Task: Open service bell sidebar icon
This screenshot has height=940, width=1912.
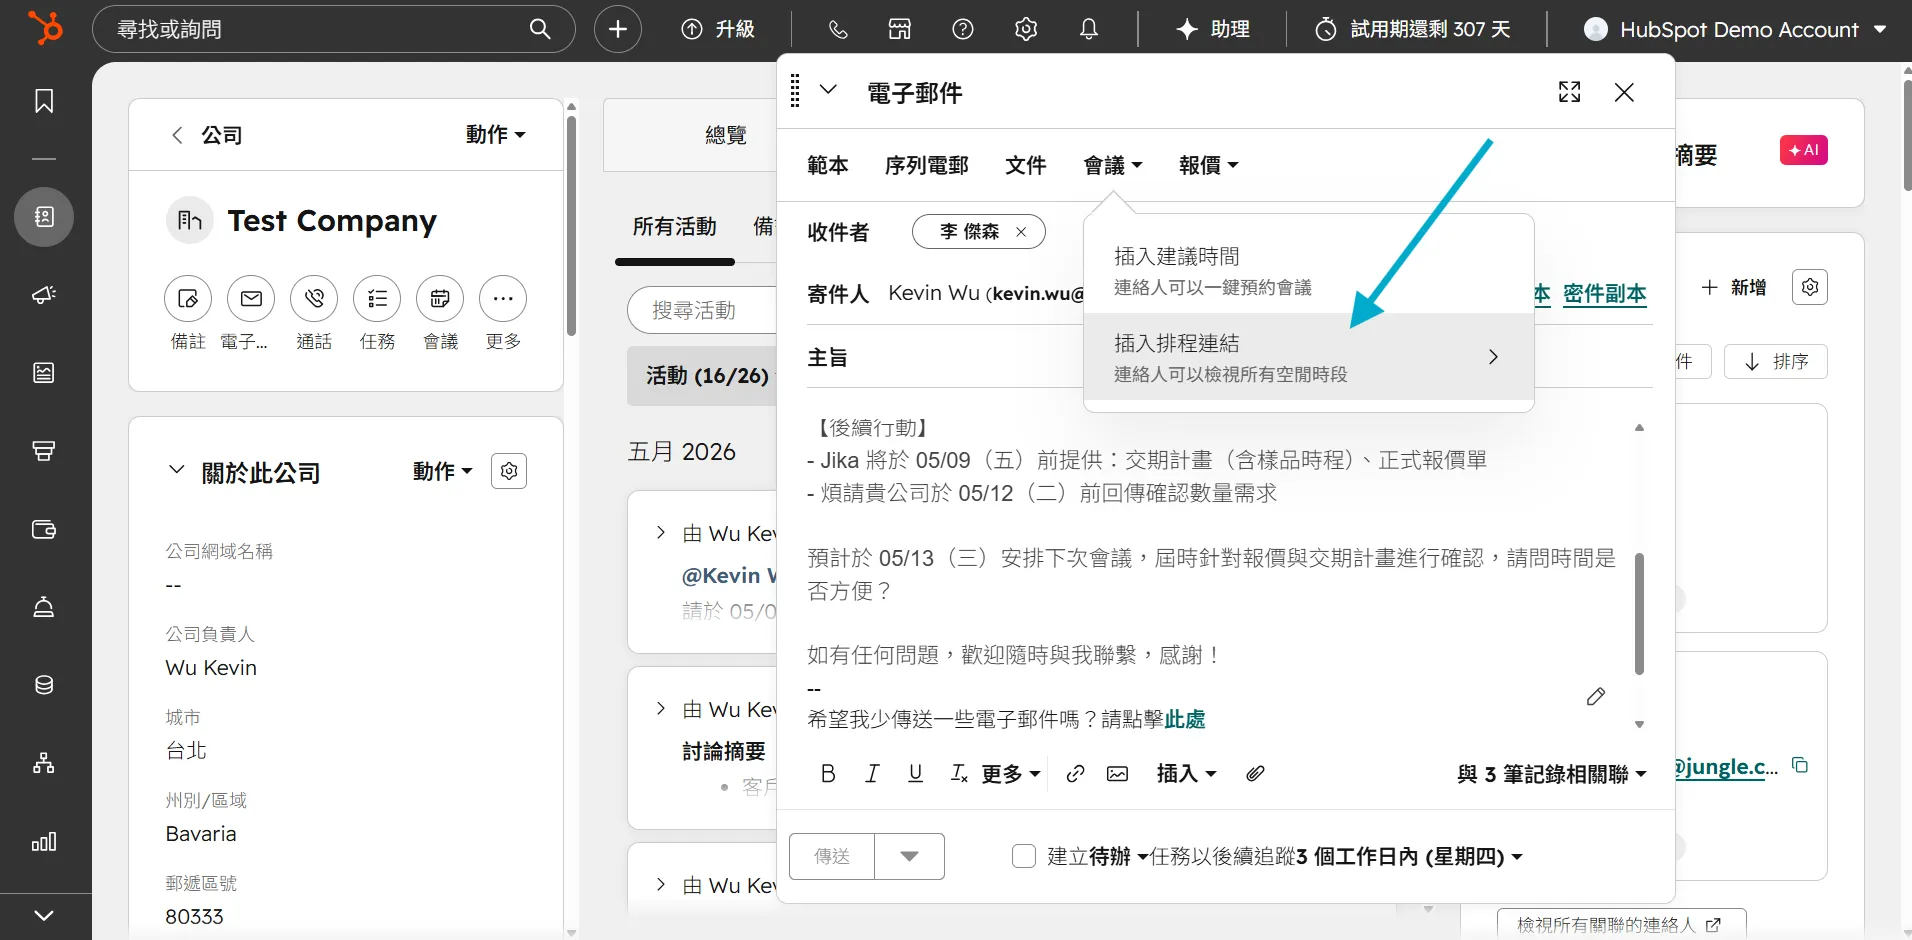Action: (x=44, y=607)
